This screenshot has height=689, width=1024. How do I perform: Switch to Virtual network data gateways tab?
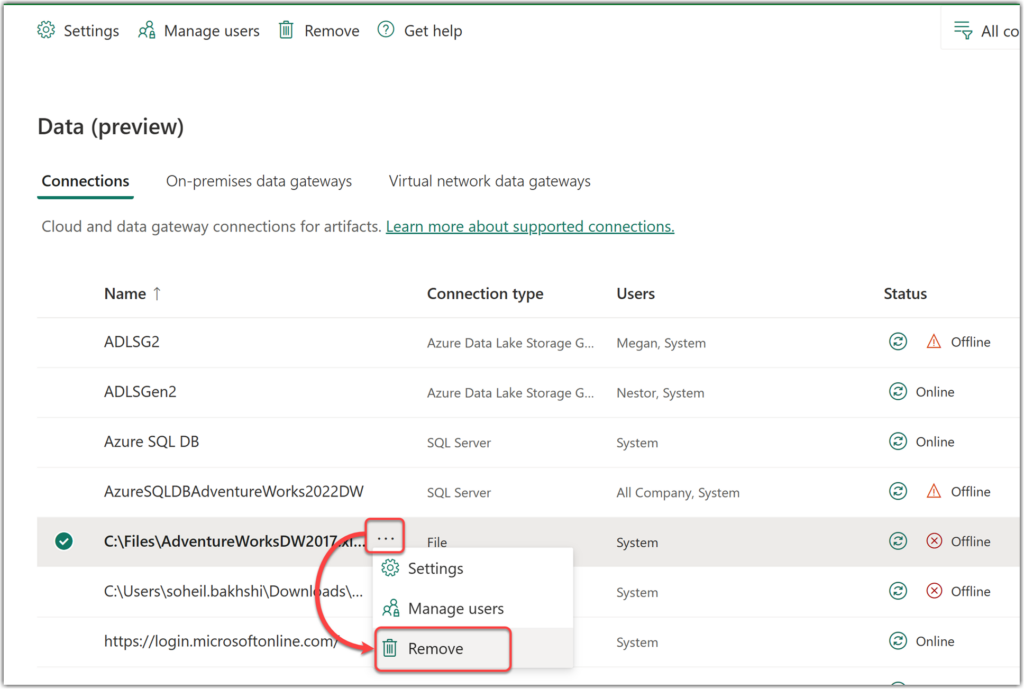tap(490, 181)
